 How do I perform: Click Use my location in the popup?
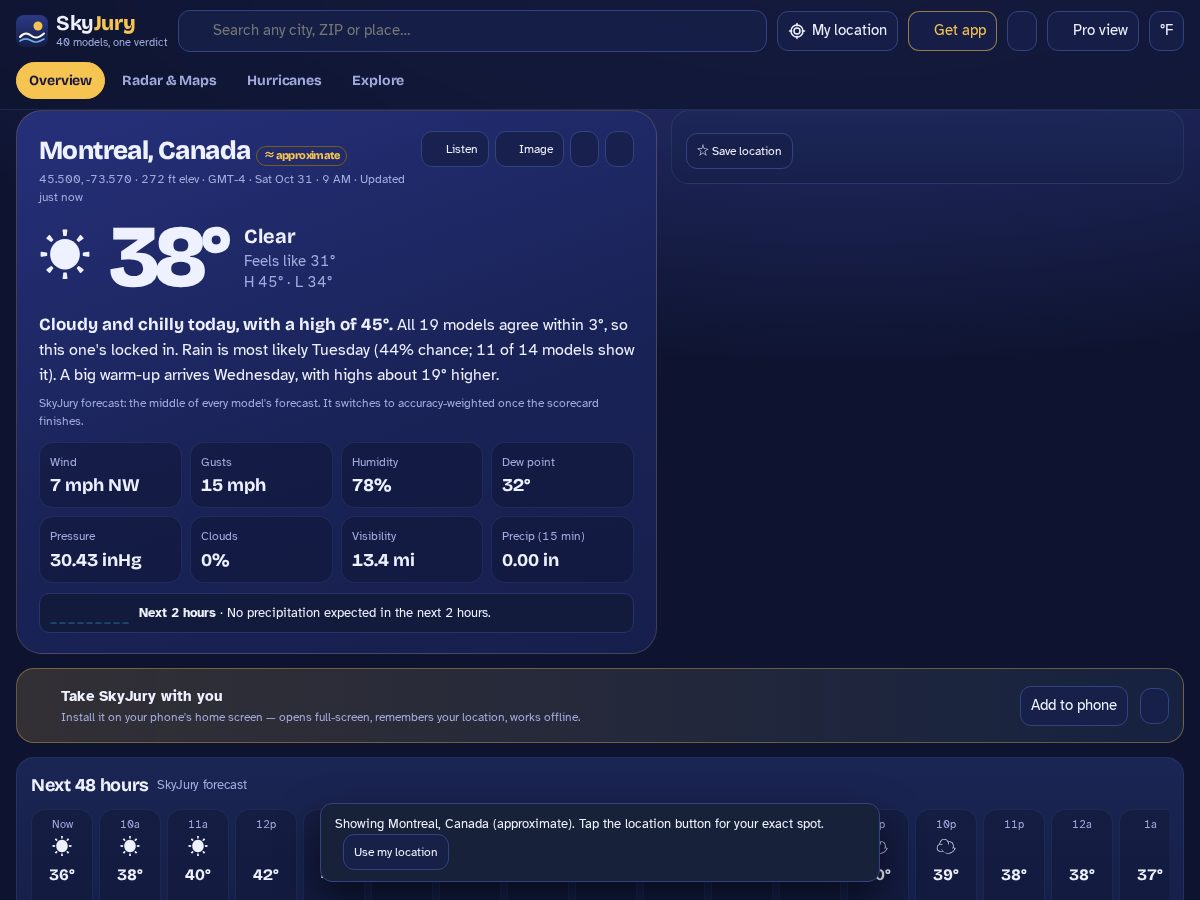(x=396, y=852)
